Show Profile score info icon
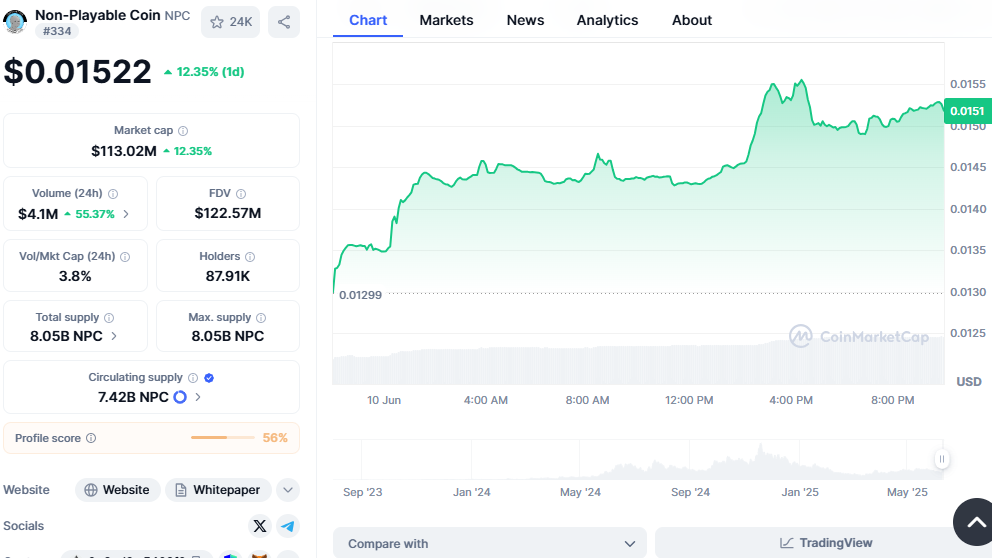Screen dimensions: 992x558 (91, 438)
